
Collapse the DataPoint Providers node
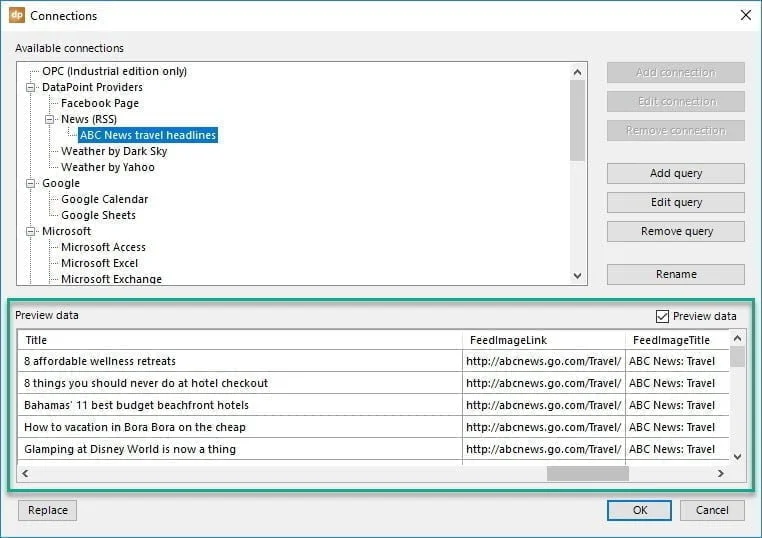coord(31,87)
